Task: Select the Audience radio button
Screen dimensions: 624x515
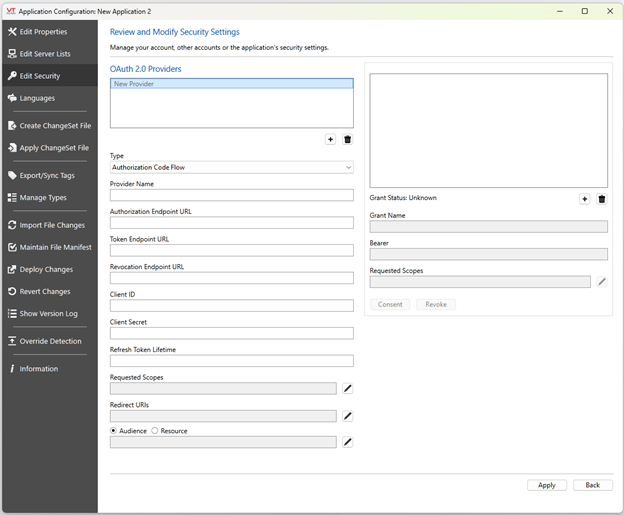Action: click(114, 431)
